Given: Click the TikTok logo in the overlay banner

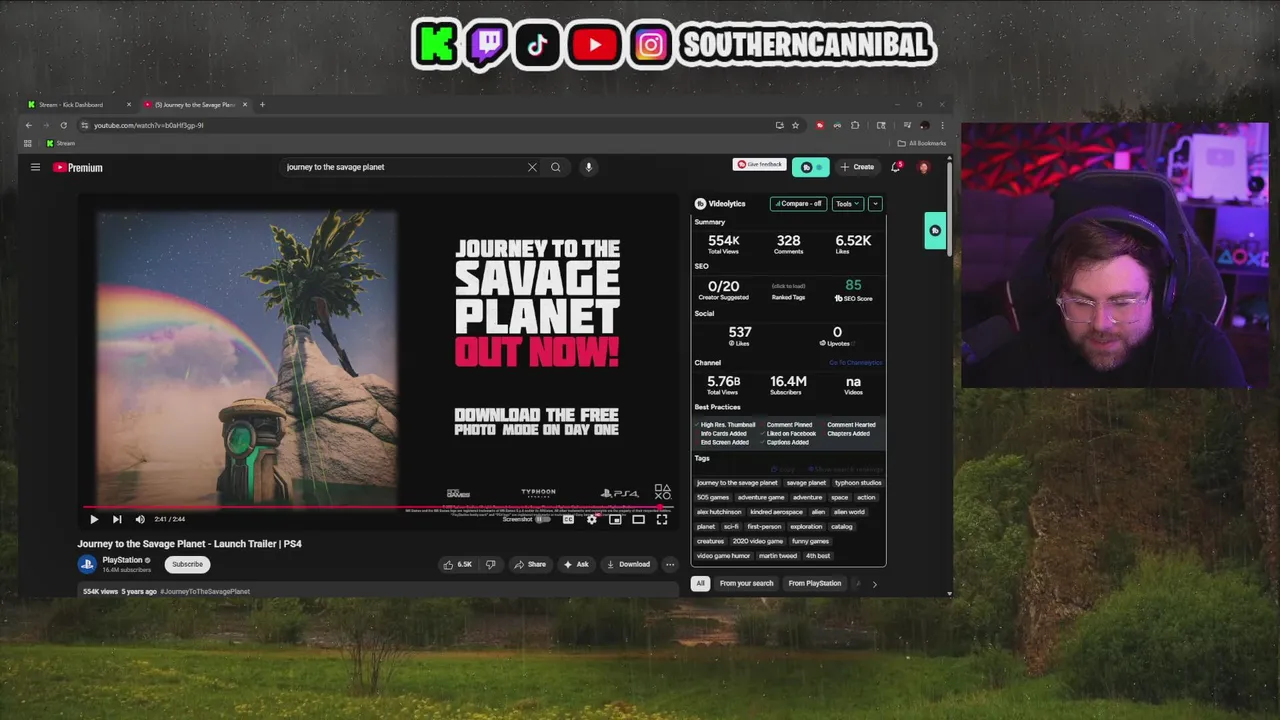Looking at the screenshot, I should point(538,45).
